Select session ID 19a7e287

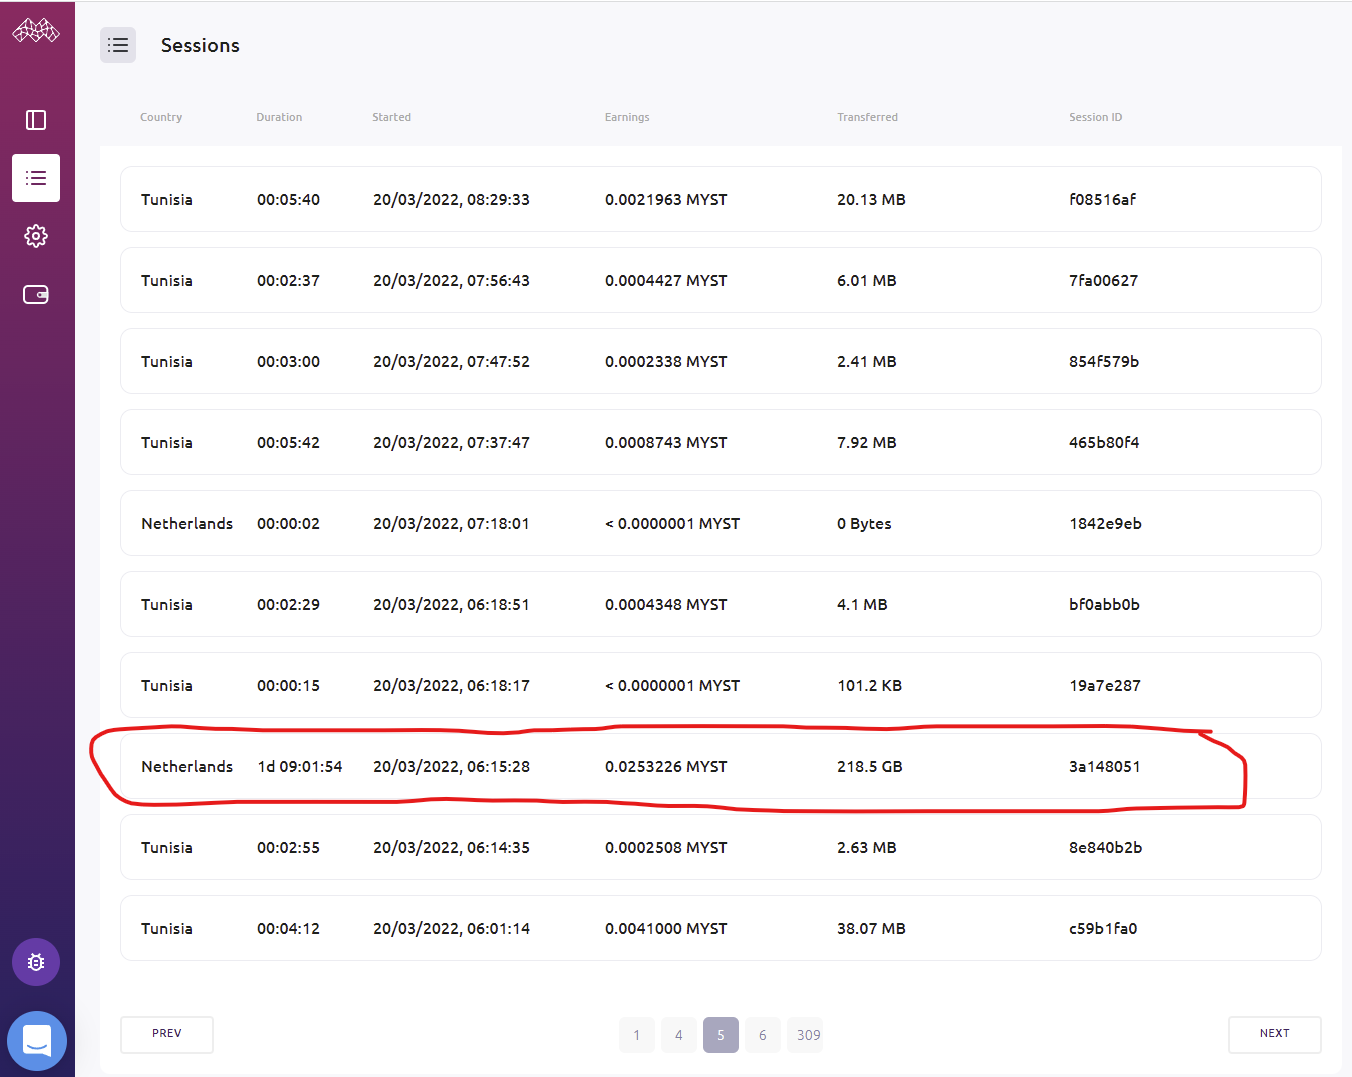[x=1105, y=685]
